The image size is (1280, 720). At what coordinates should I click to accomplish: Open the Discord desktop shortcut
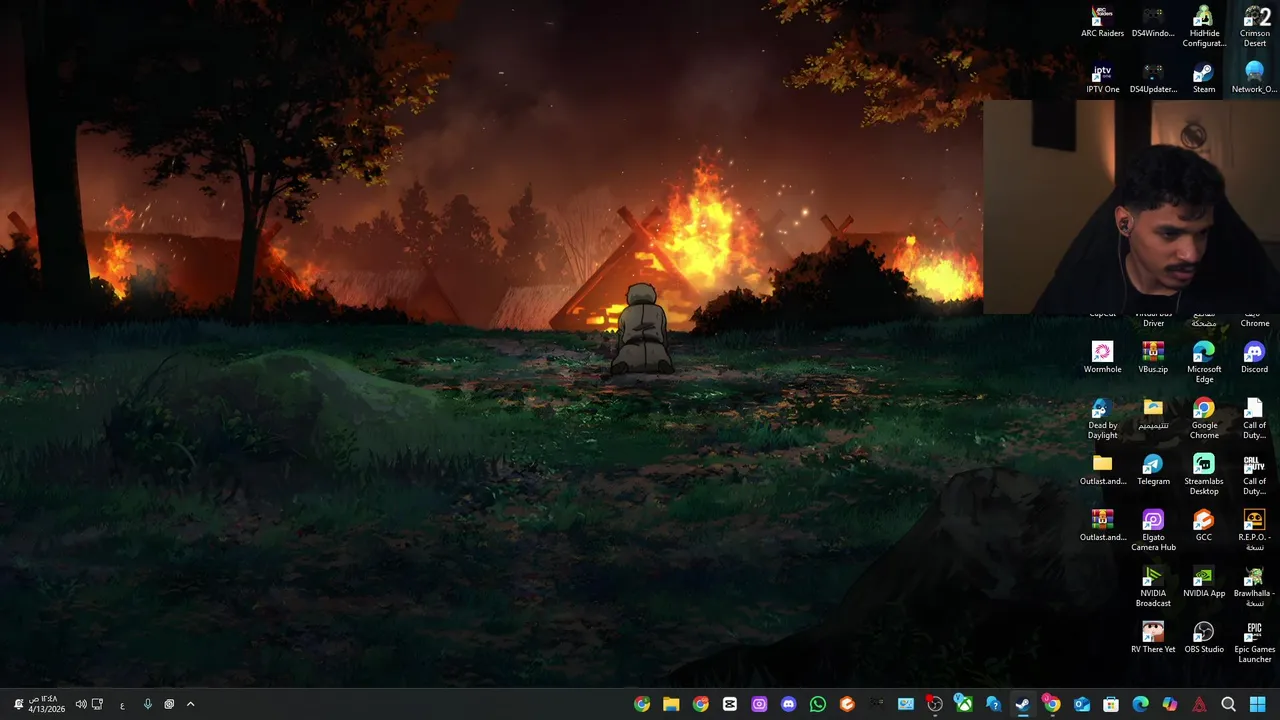click(x=1255, y=358)
